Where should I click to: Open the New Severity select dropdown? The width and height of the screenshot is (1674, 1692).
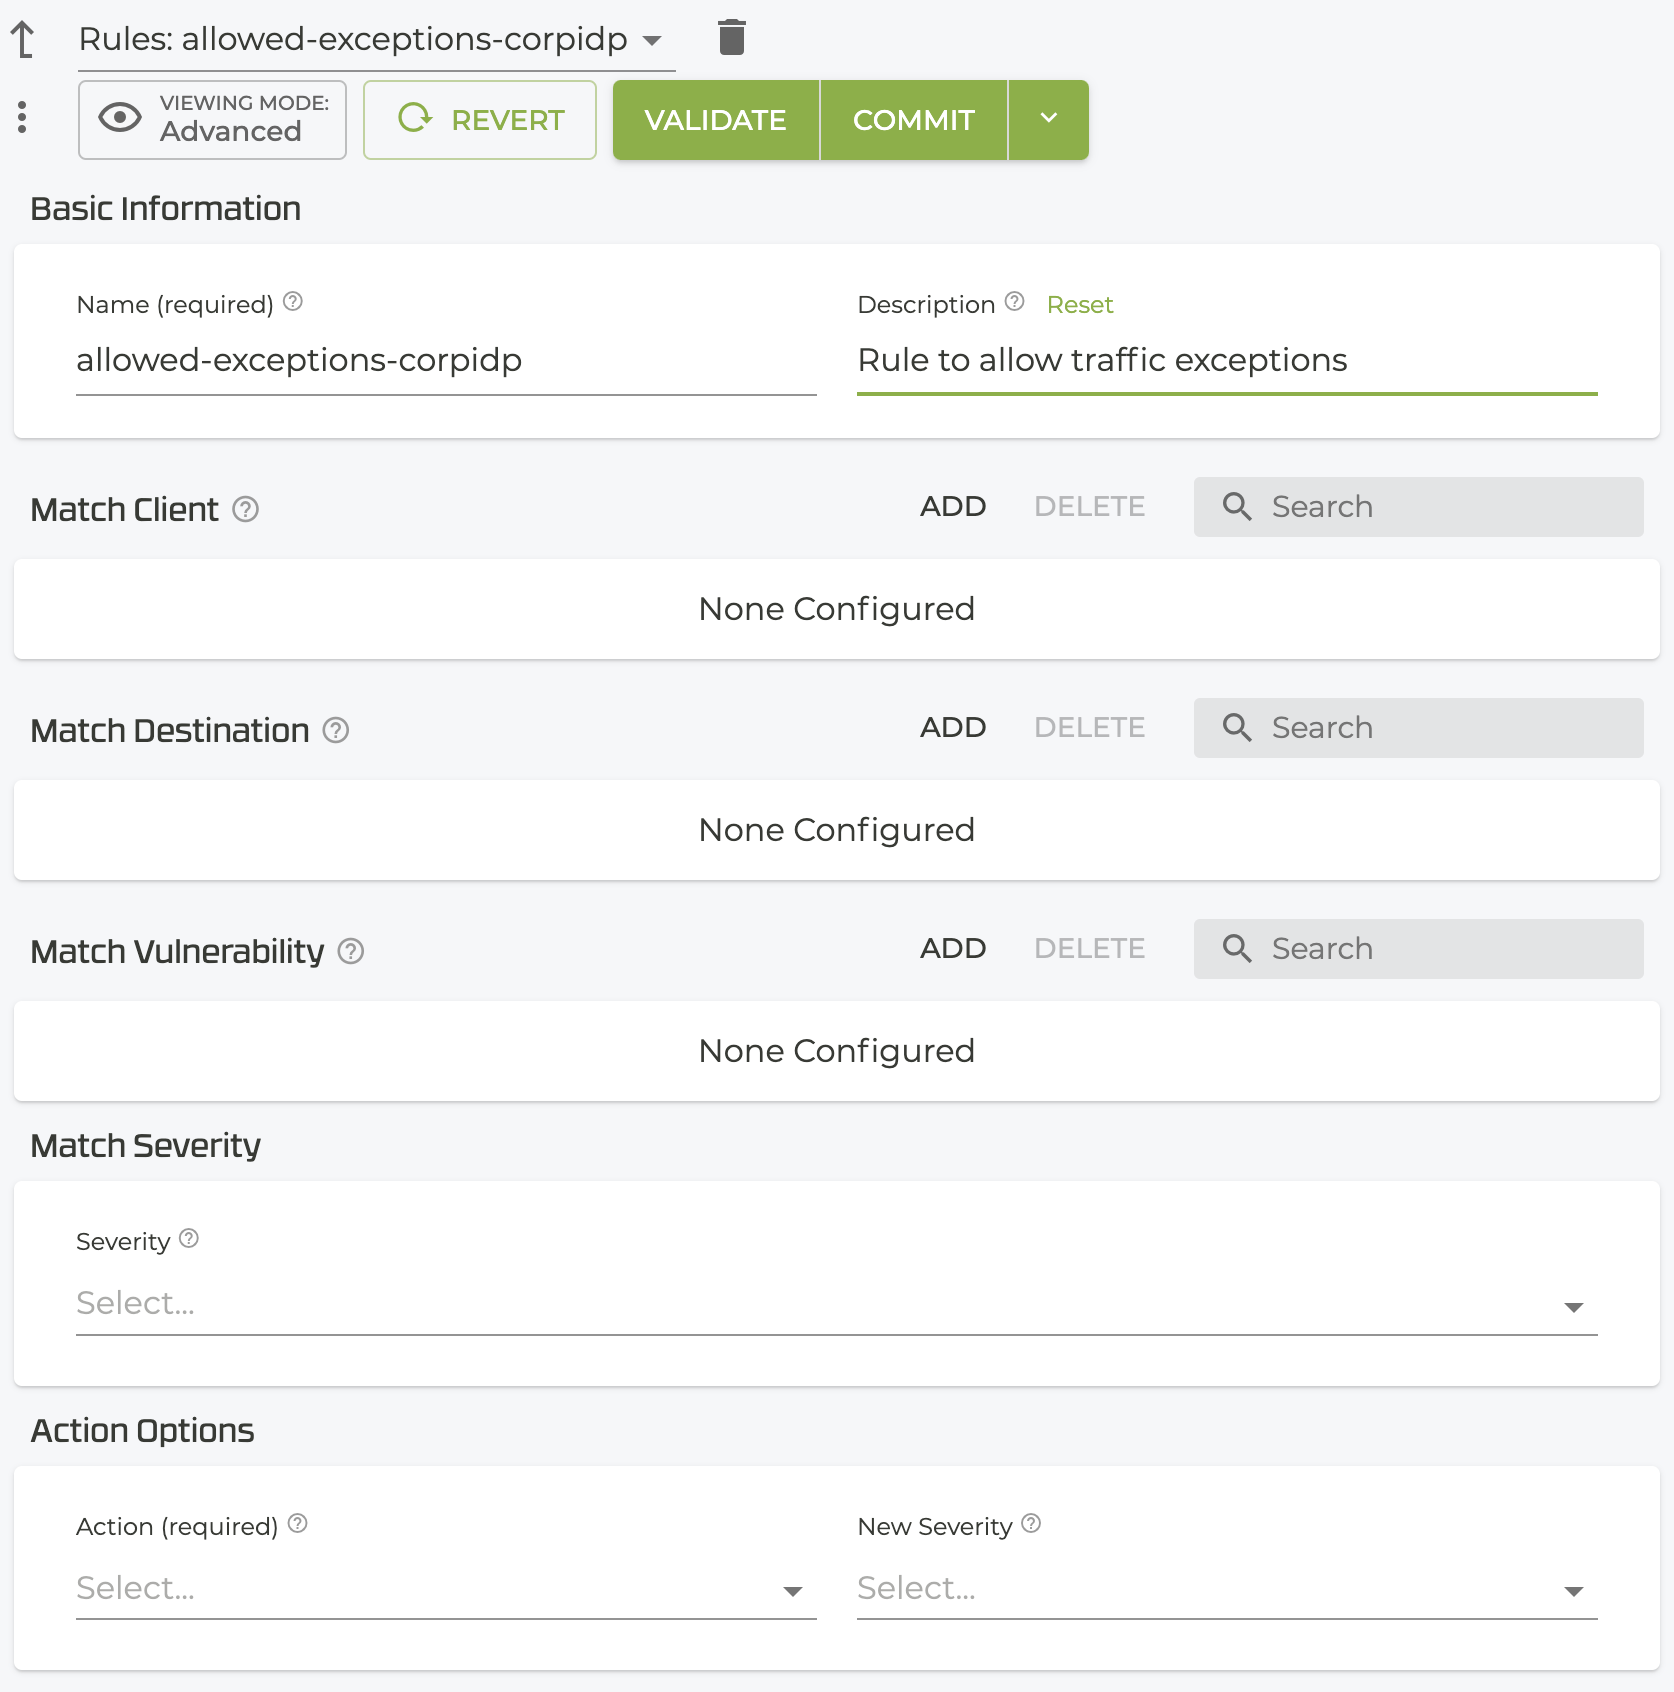(x=1226, y=1589)
